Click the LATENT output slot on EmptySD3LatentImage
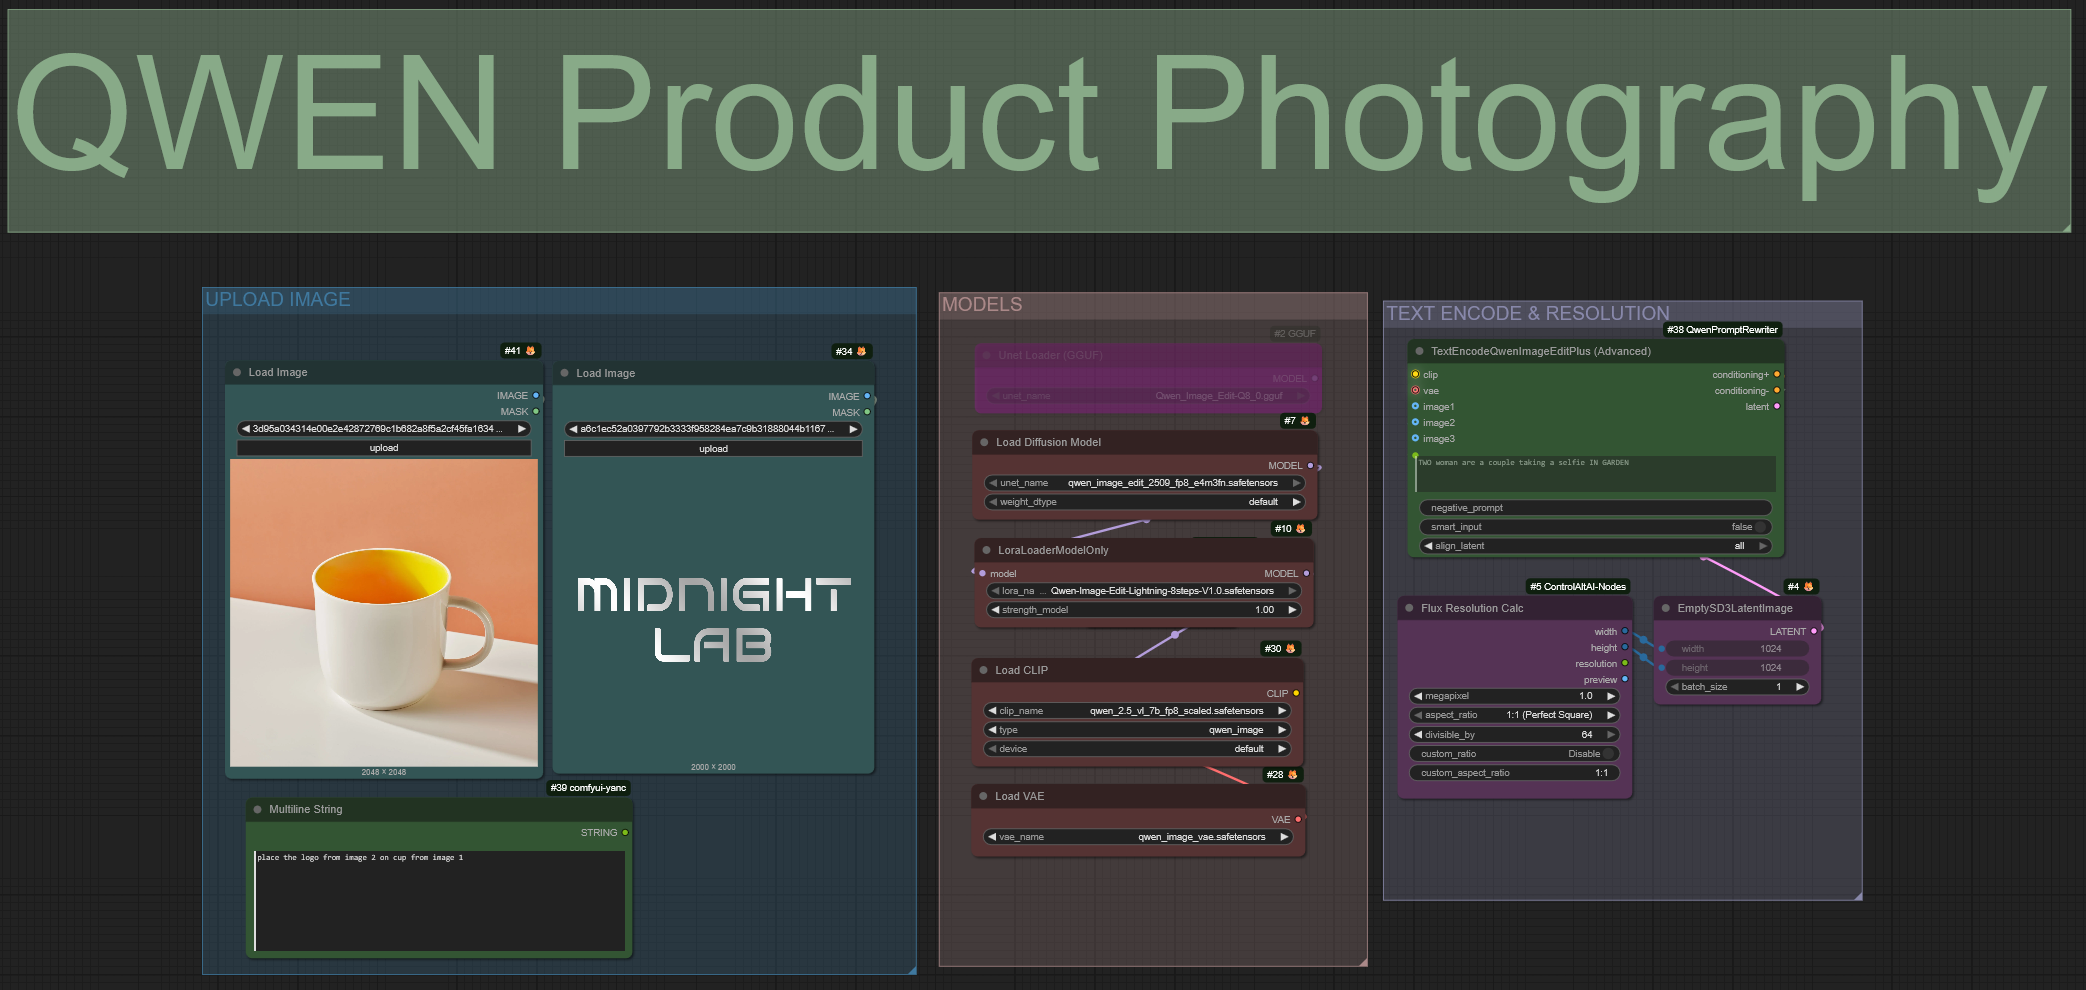This screenshot has width=2086, height=990. coord(1814,631)
